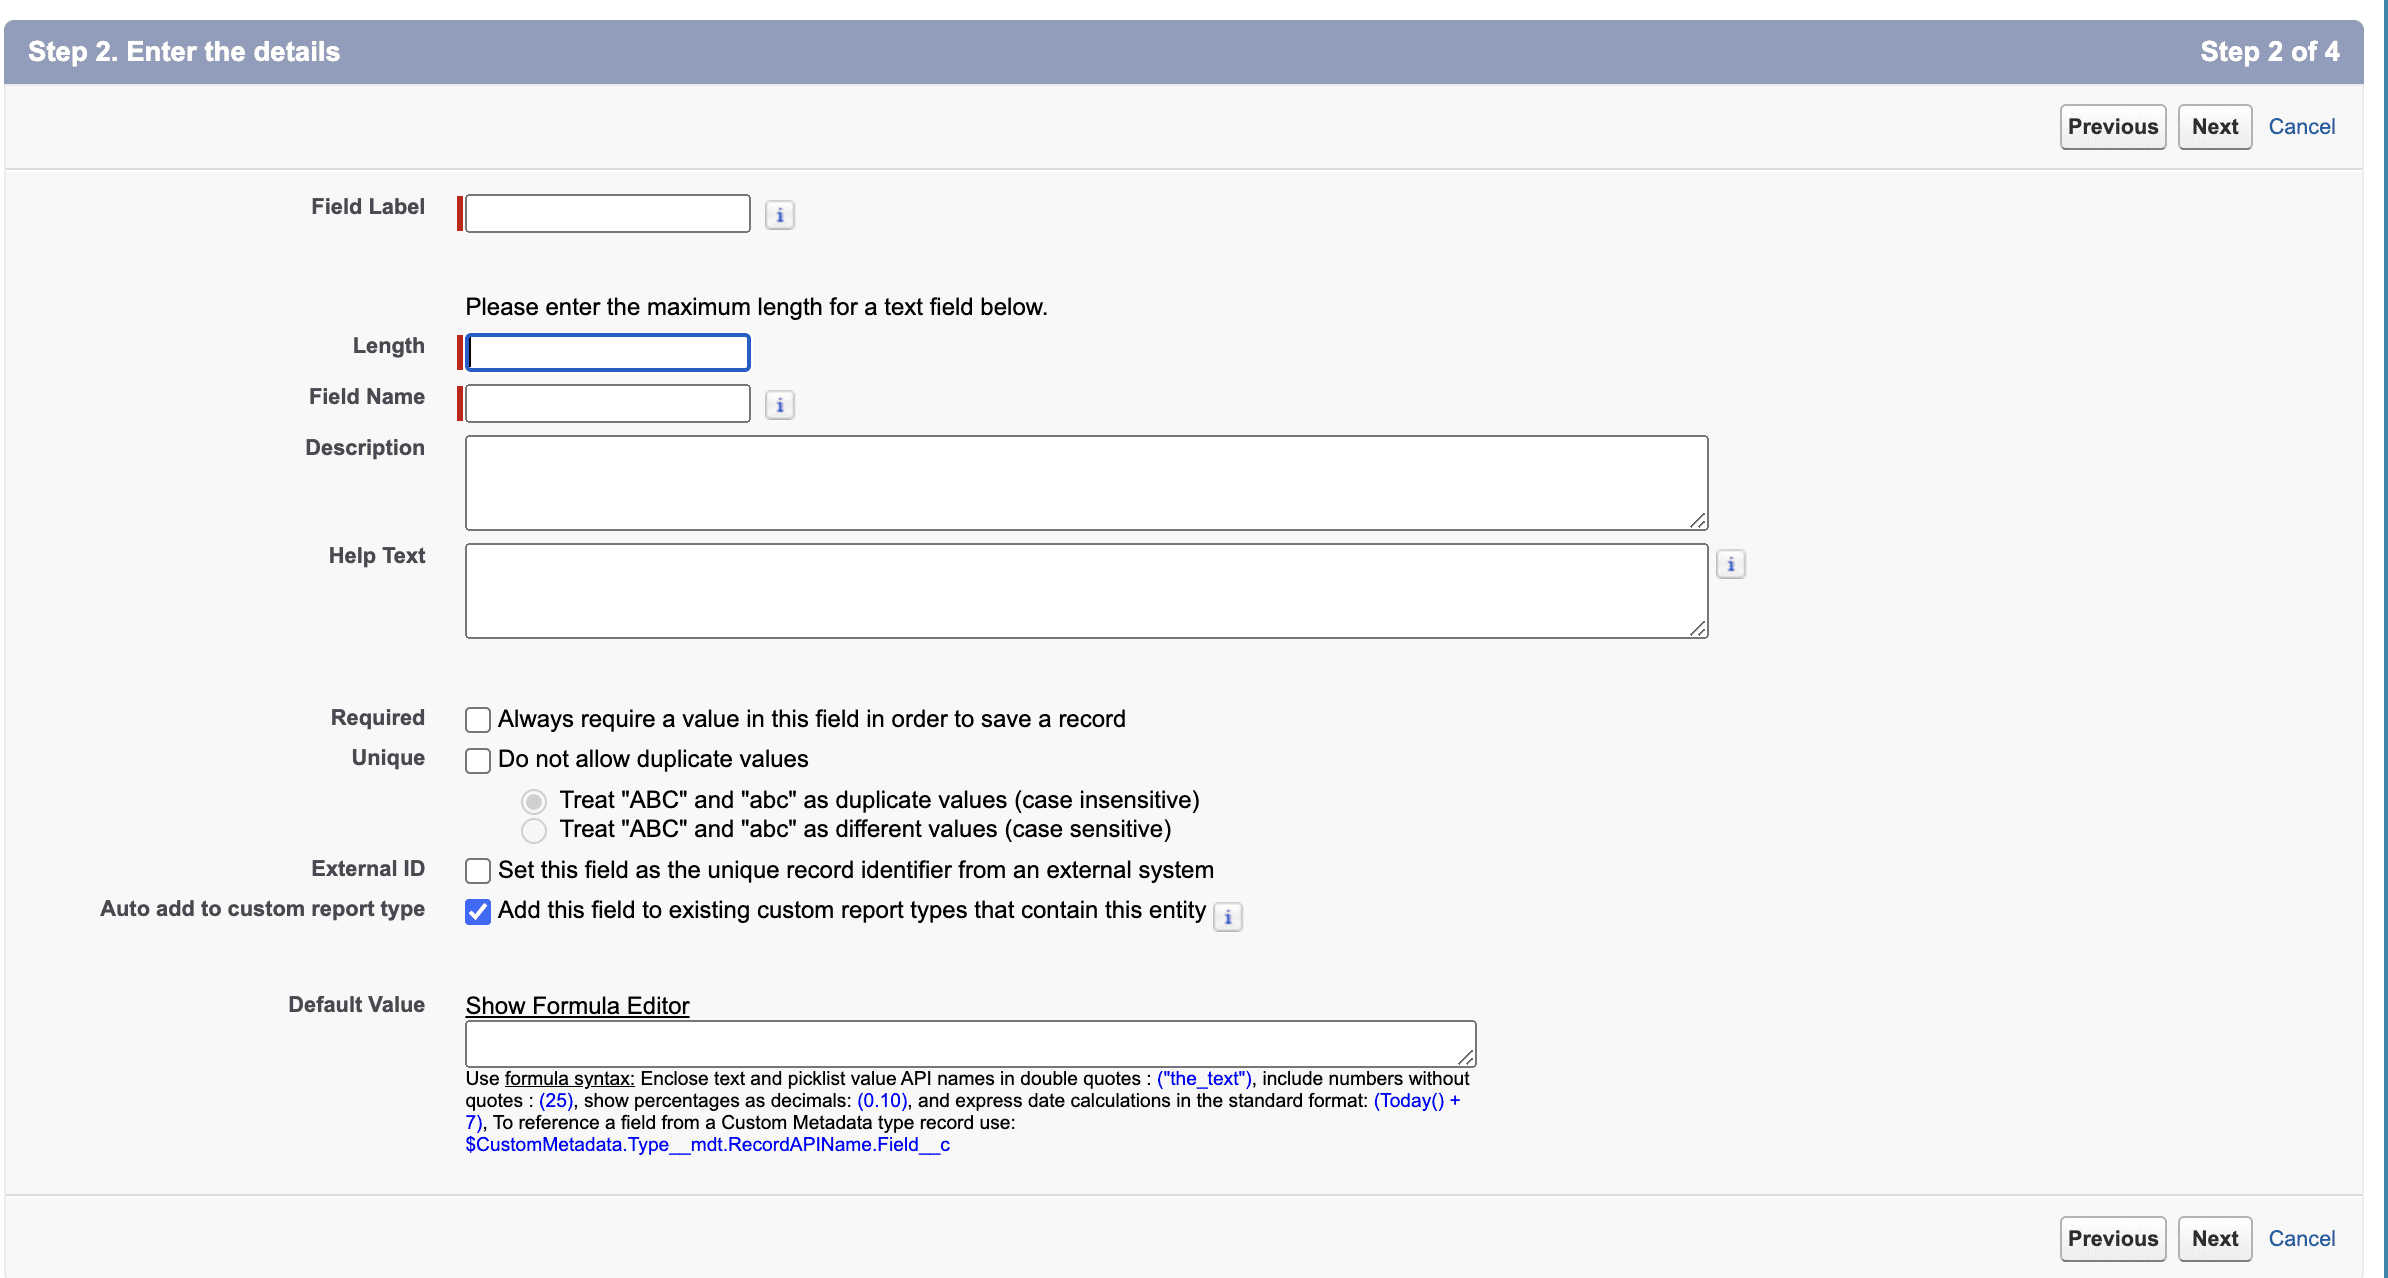The width and height of the screenshot is (2388, 1278).
Task: Uncheck Add this field to custom report types
Action: [478, 911]
